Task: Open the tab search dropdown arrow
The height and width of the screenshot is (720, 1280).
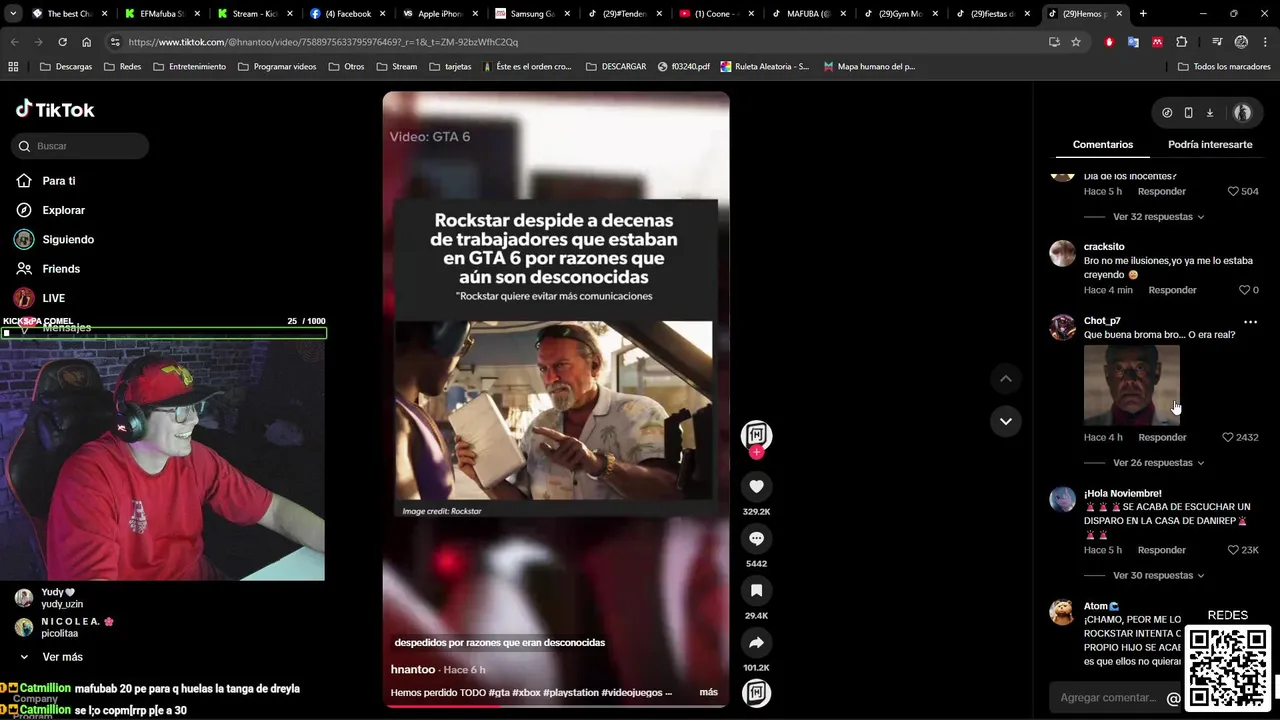Action: 14,14
